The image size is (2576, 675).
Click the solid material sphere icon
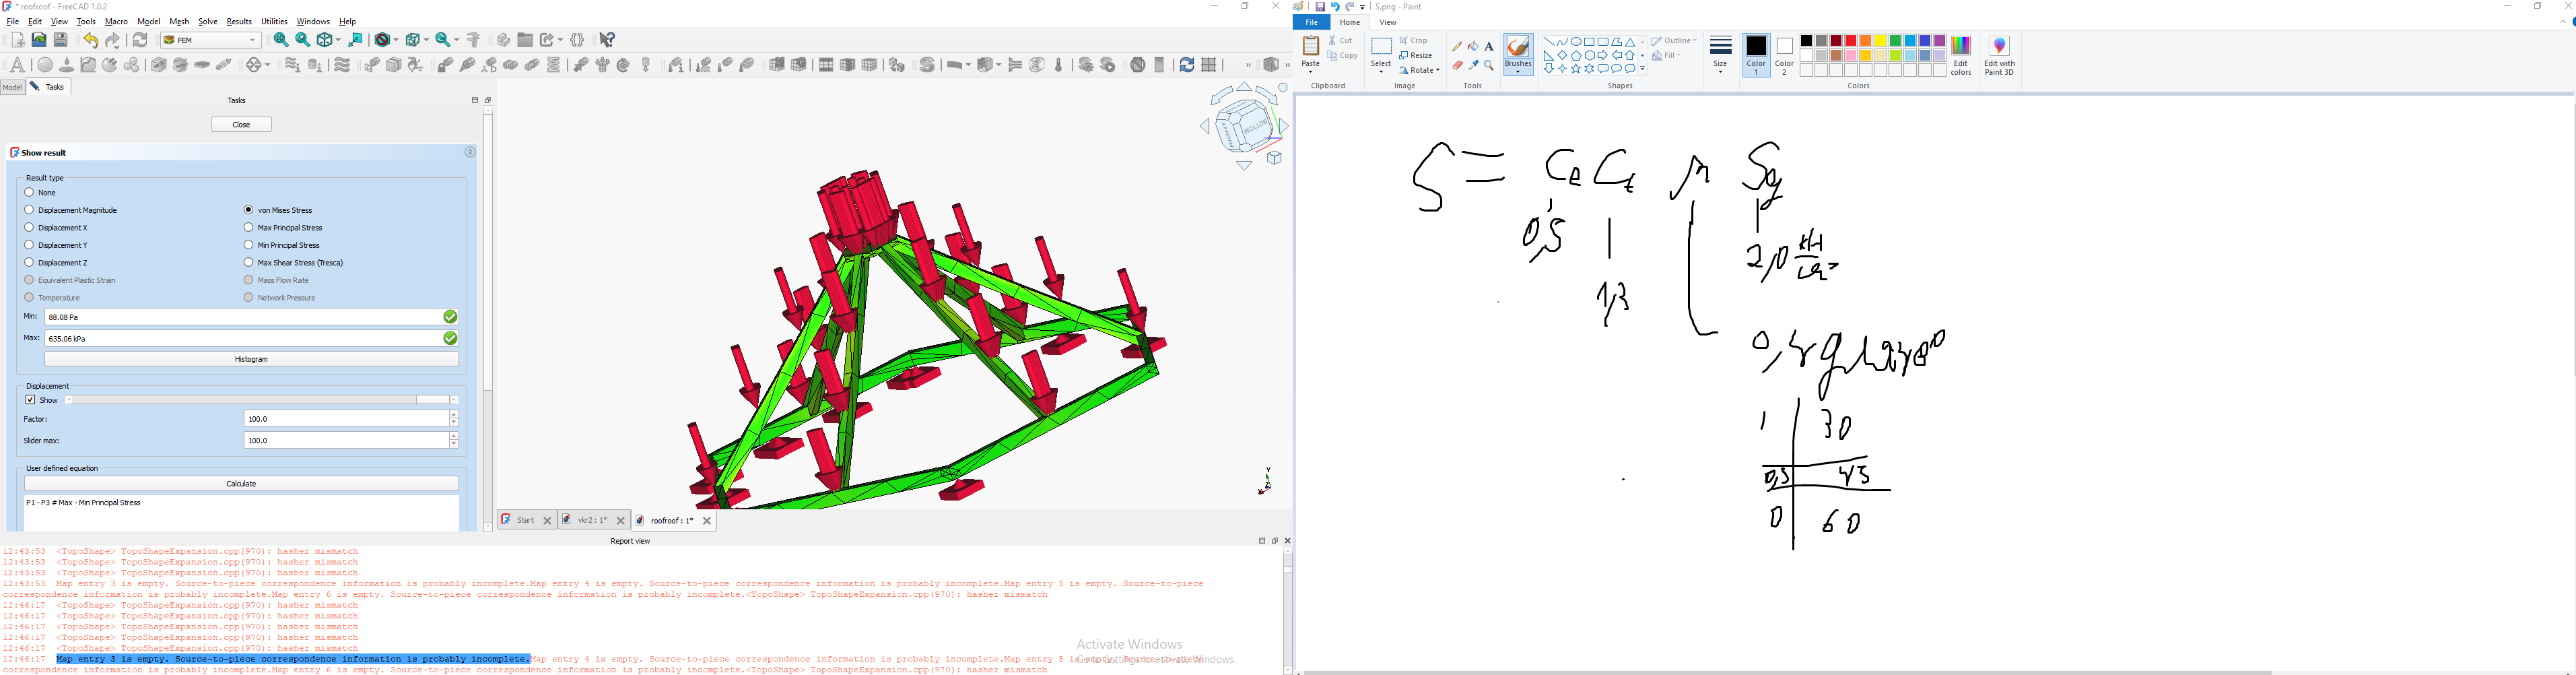45,65
